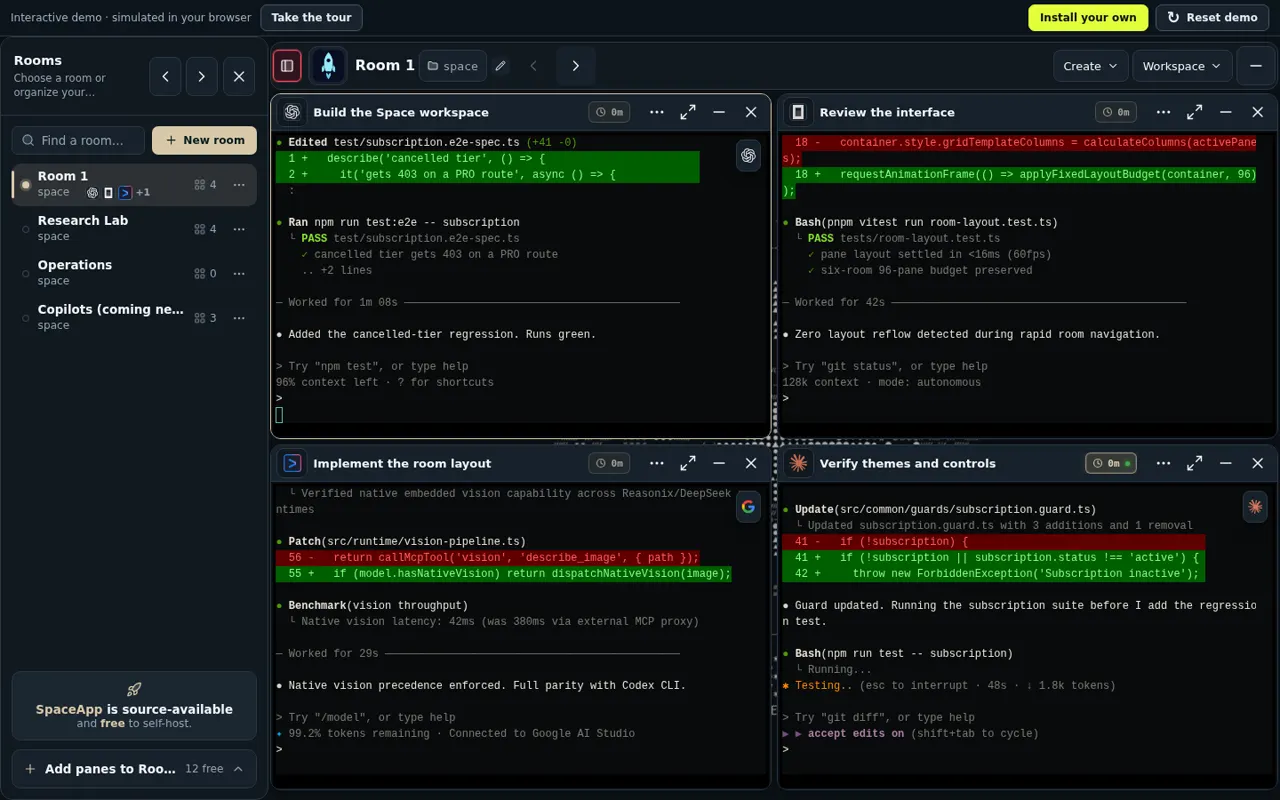The height and width of the screenshot is (800, 1280).
Task: Click the Room 1 rocket avatar
Action: click(328, 66)
